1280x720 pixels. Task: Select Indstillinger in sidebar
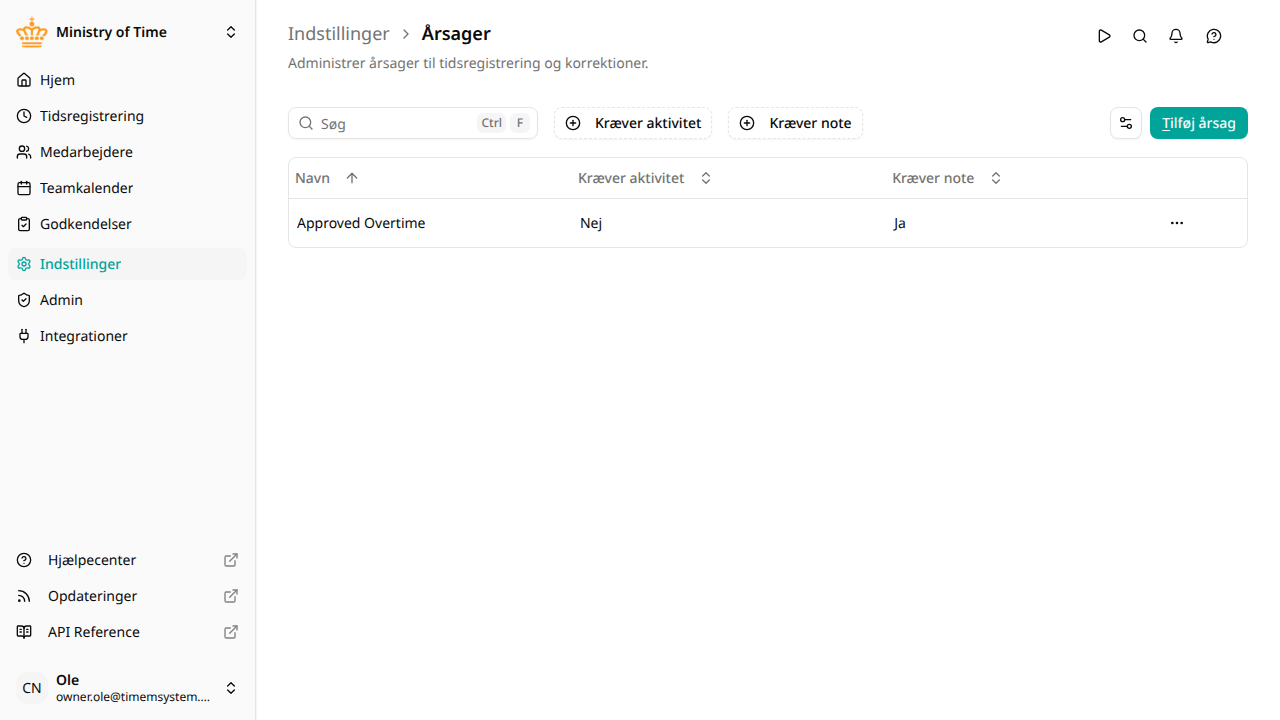coord(127,264)
